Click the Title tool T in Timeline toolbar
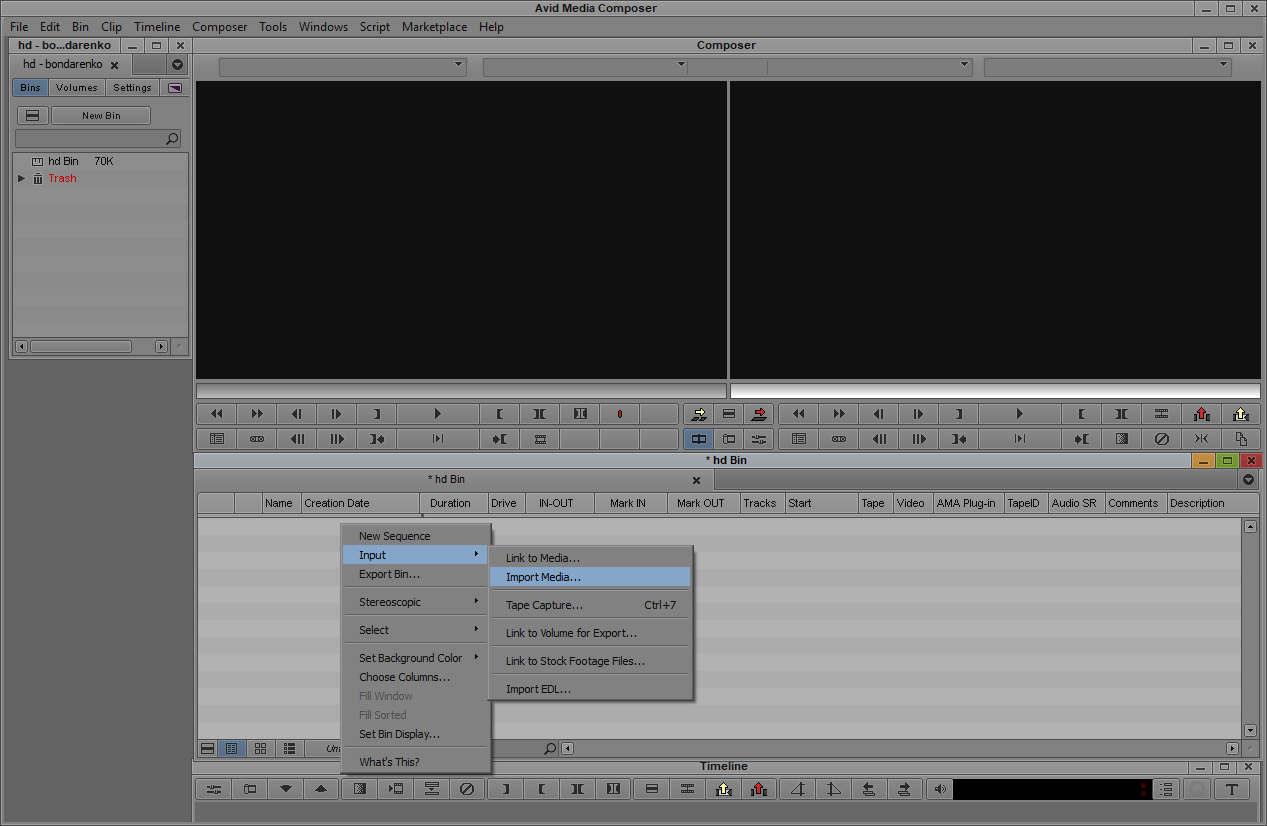Screen dimensions: 1267x826 point(1232,789)
